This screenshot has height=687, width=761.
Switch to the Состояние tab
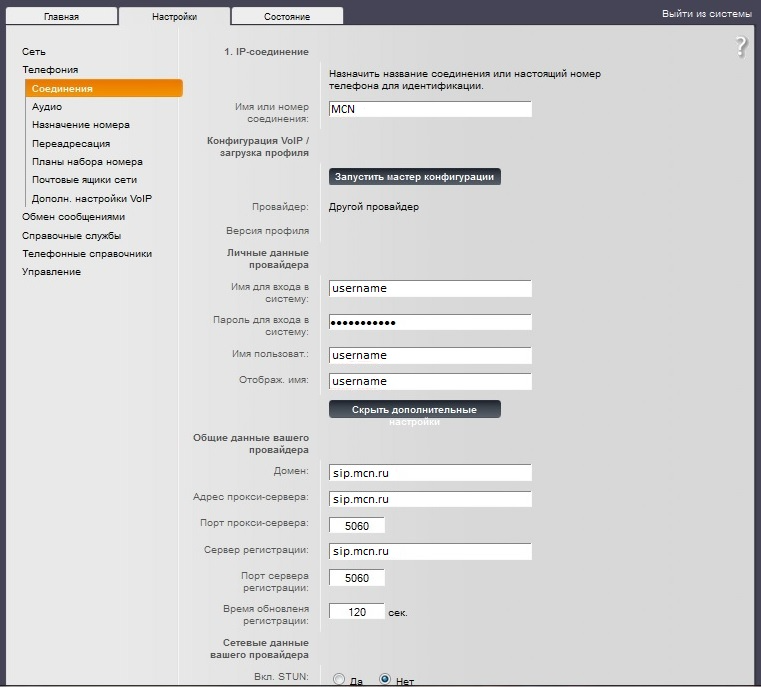[287, 16]
